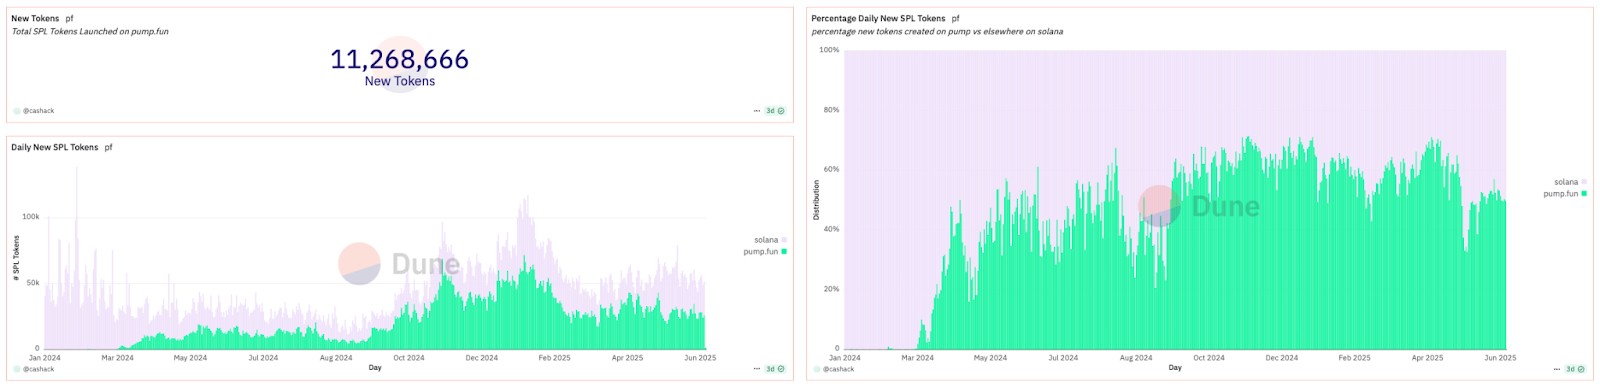This screenshot has width=1600, height=391.
Task: Open the Daily New SPL Tokens query title
Action: (55, 147)
